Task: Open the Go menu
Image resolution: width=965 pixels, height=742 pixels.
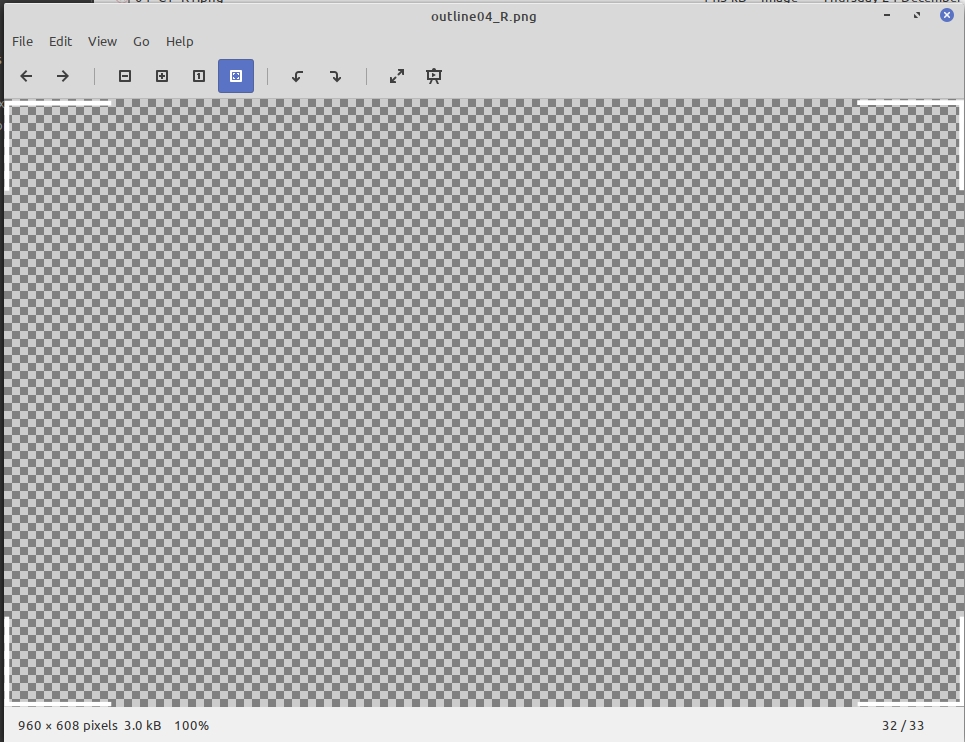Action: [x=141, y=41]
